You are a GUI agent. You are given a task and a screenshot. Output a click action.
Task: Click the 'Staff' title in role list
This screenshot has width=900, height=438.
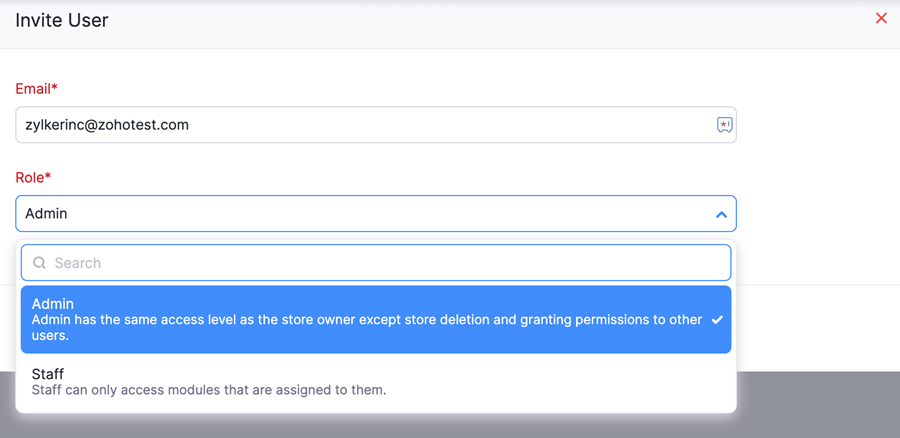(x=48, y=374)
